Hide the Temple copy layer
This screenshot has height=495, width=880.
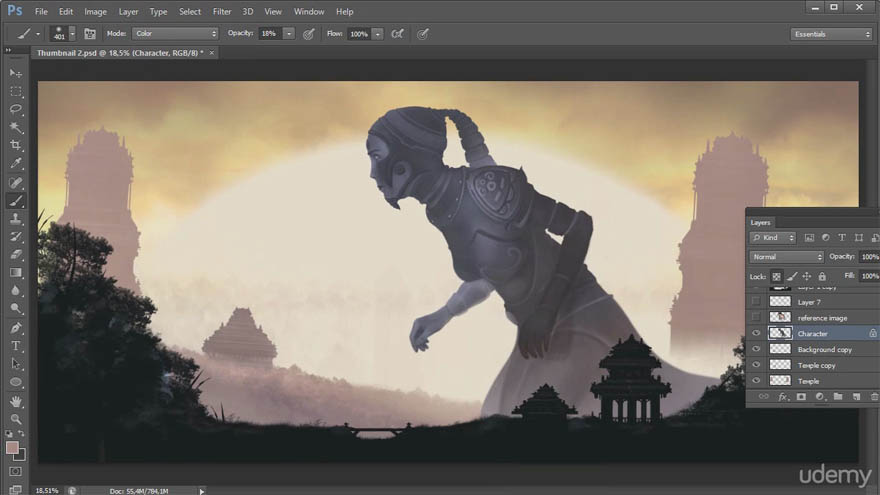pyautogui.click(x=756, y=365)
